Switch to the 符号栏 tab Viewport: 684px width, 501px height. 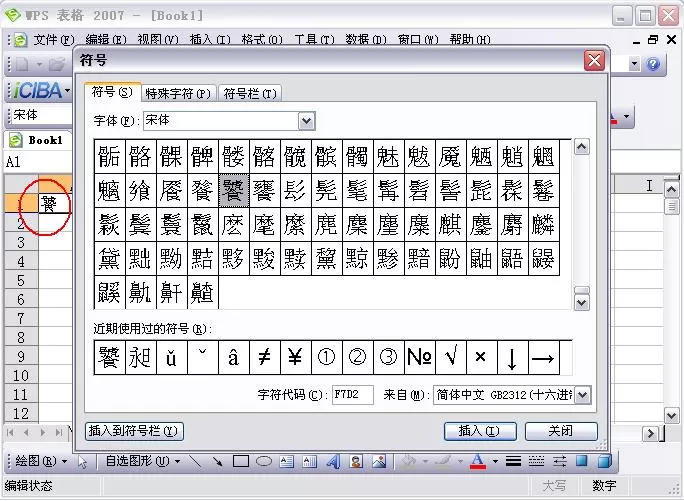[x=250, y=93]
